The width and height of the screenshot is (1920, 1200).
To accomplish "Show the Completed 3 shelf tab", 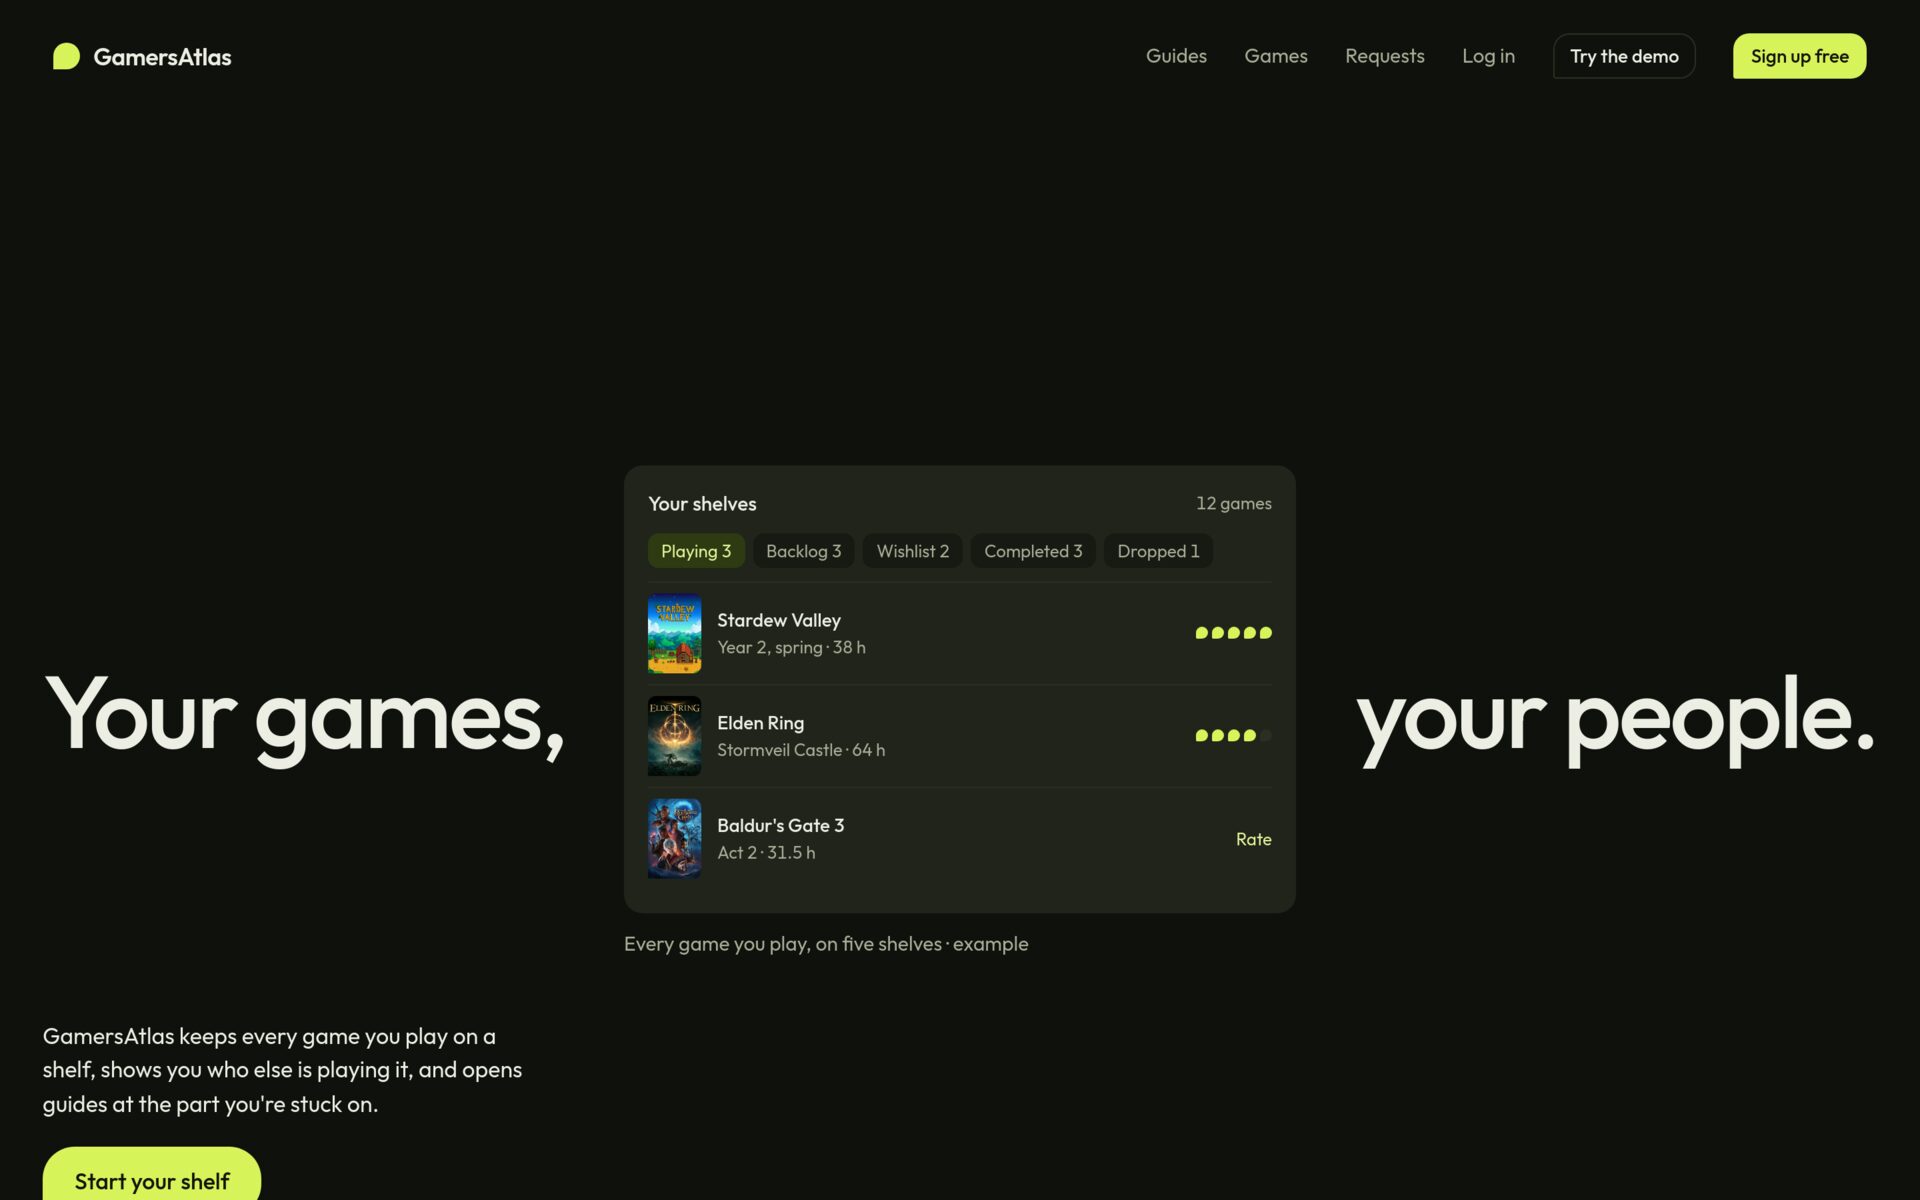I will click(1033, 551).
